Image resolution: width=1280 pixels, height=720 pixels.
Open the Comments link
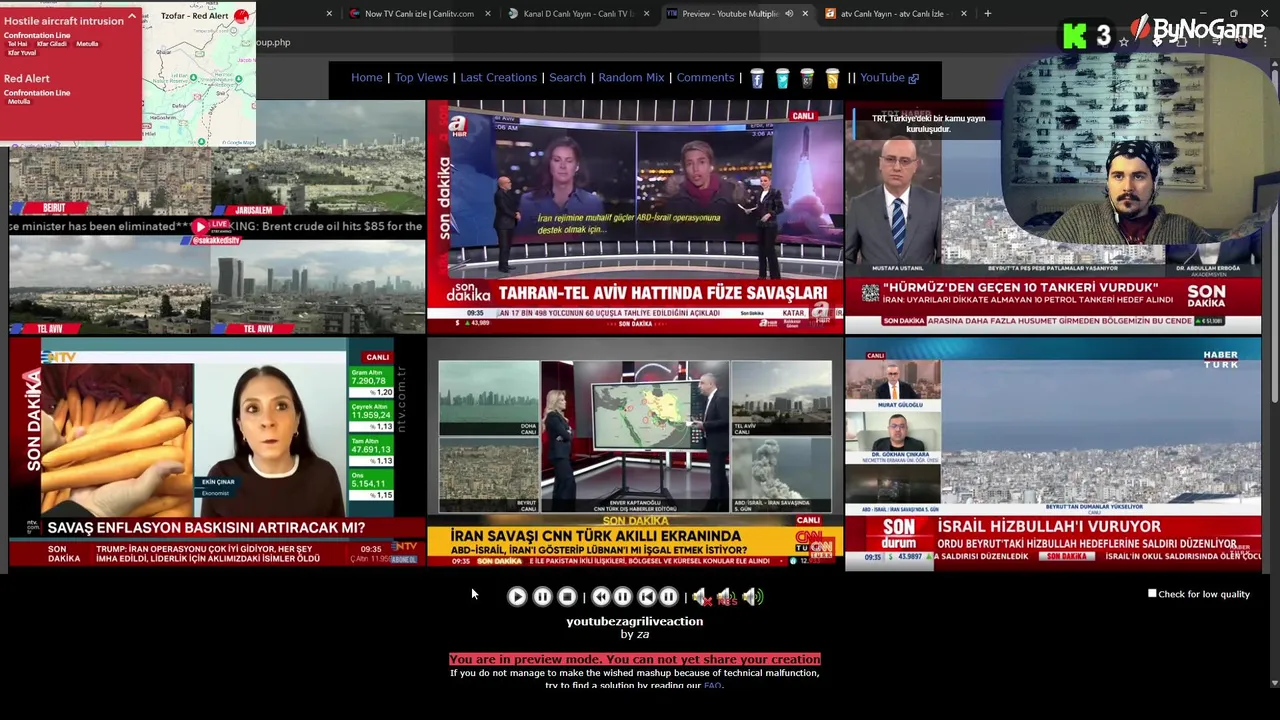pyautogui.click(x=705, y=78)
